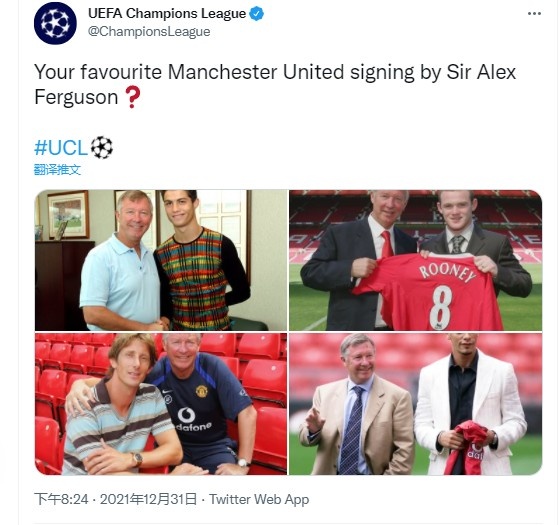This screenshot has width=559, height=525.
Task: Click the 下午8:24 tweet timestamp
Action: click(x=61, y=499)
